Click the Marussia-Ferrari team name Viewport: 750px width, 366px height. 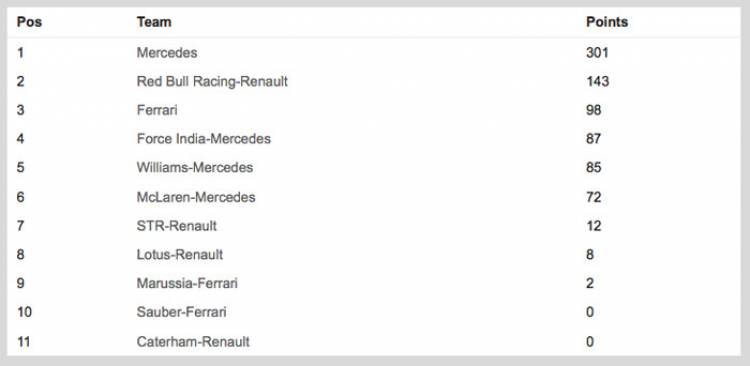point(187,283)
